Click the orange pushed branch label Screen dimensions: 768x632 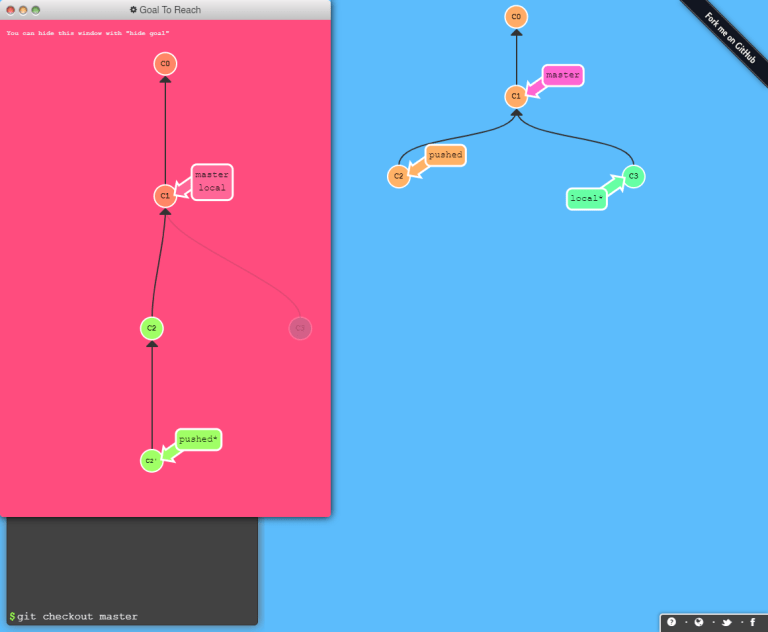pos(445,156)
